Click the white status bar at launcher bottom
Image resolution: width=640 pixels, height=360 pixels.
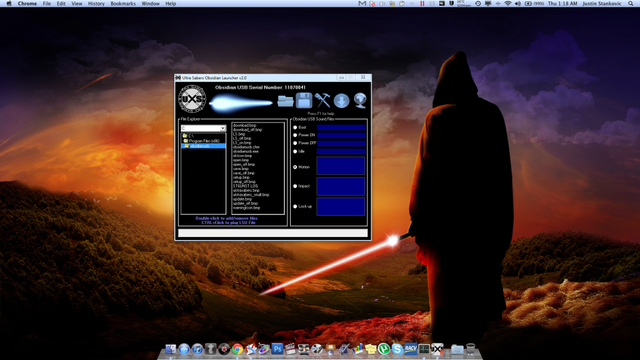click(273, 233)
